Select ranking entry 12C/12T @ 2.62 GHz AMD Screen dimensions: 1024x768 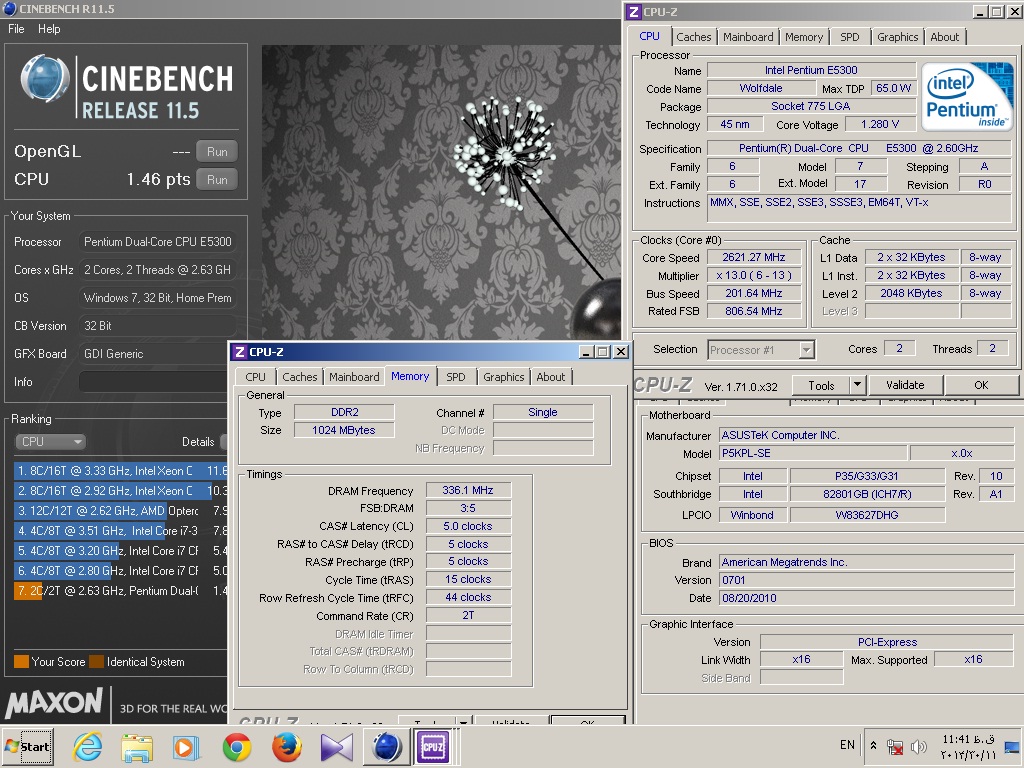[120, 511]
